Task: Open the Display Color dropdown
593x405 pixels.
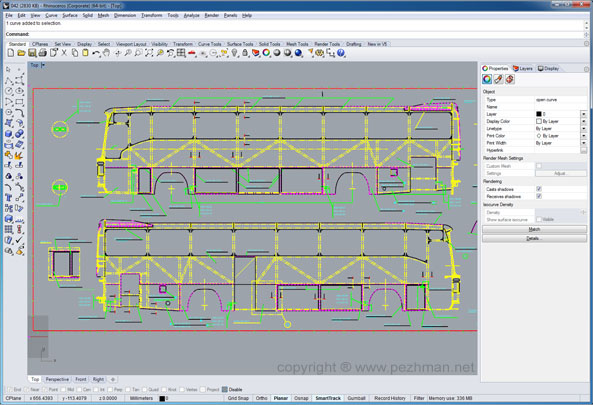Action: pyautogui.click(x=584, y=121)
